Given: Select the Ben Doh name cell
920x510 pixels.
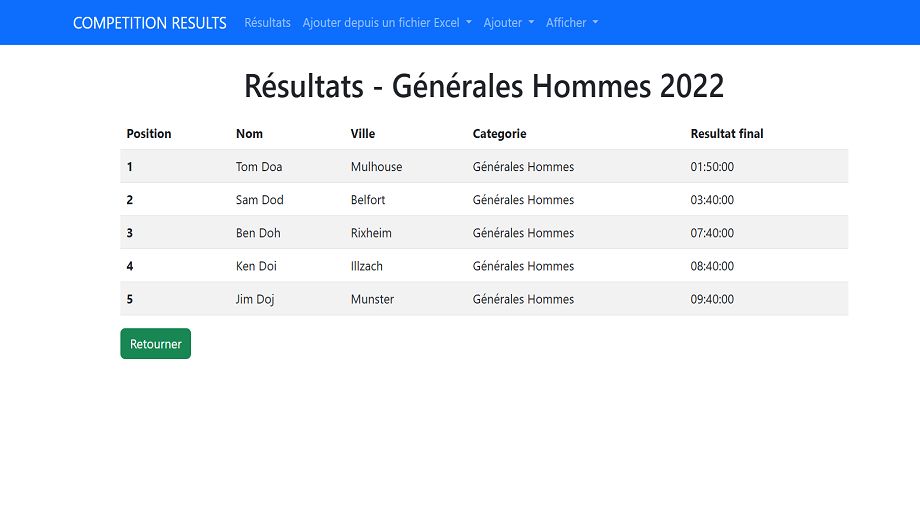Looking at the screenshot, I should tap(258, 233).
